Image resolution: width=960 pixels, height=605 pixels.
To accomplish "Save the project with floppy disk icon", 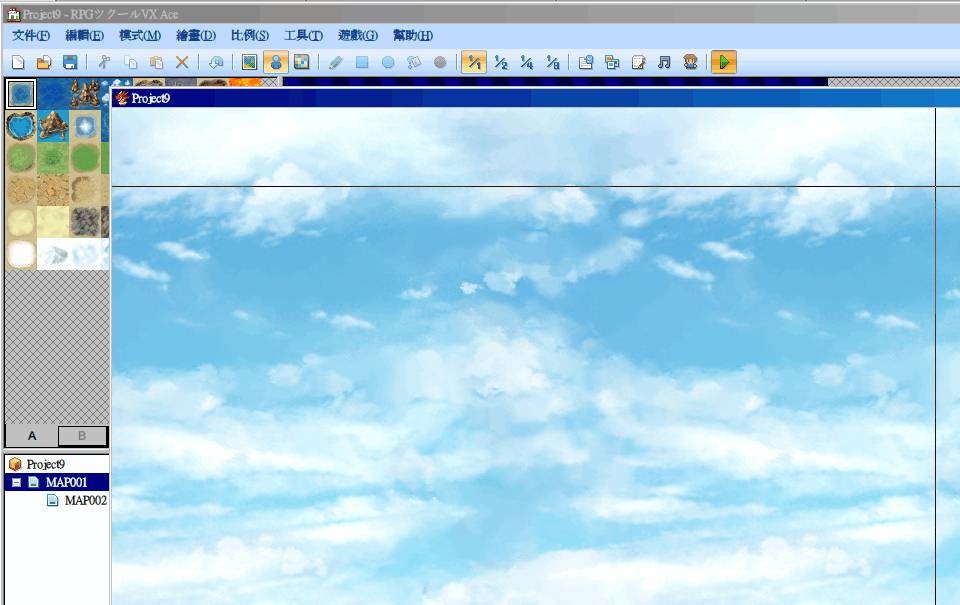I will 70,62.
